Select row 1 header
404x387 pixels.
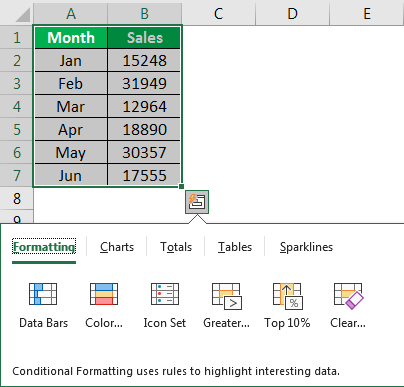pyautogui.click(x=17, y=37)
